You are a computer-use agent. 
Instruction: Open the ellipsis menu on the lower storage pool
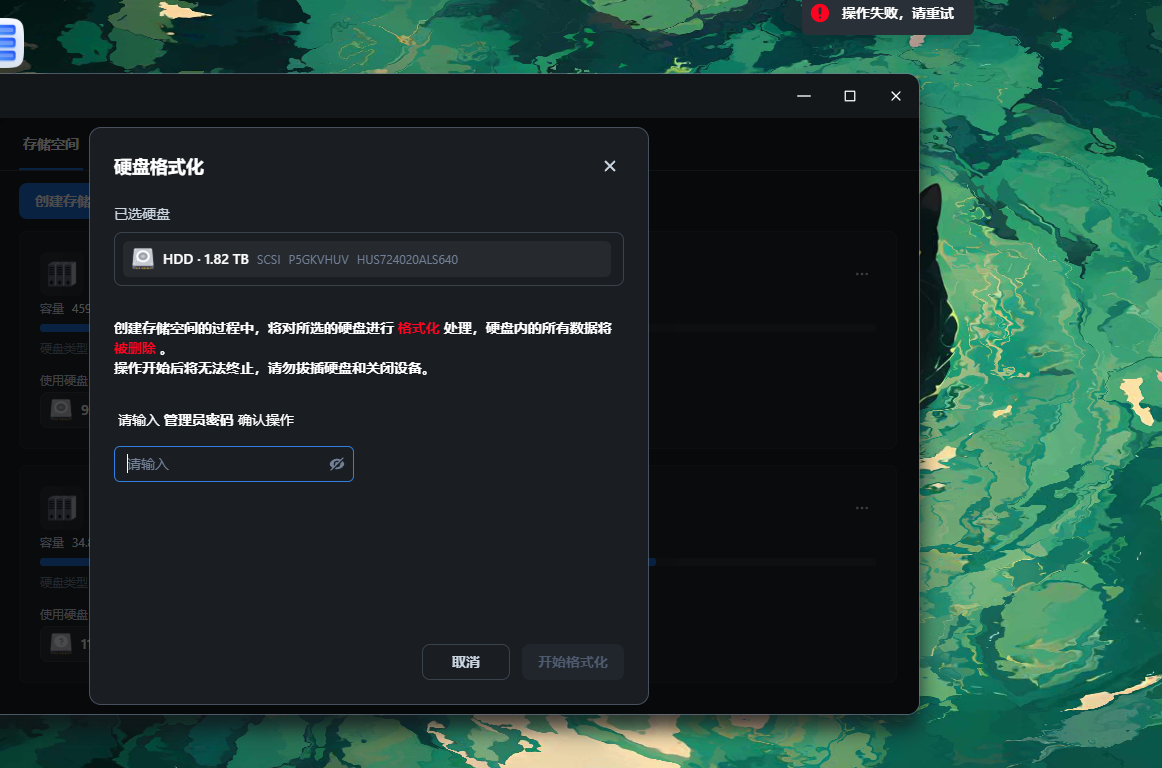[862, 507]
